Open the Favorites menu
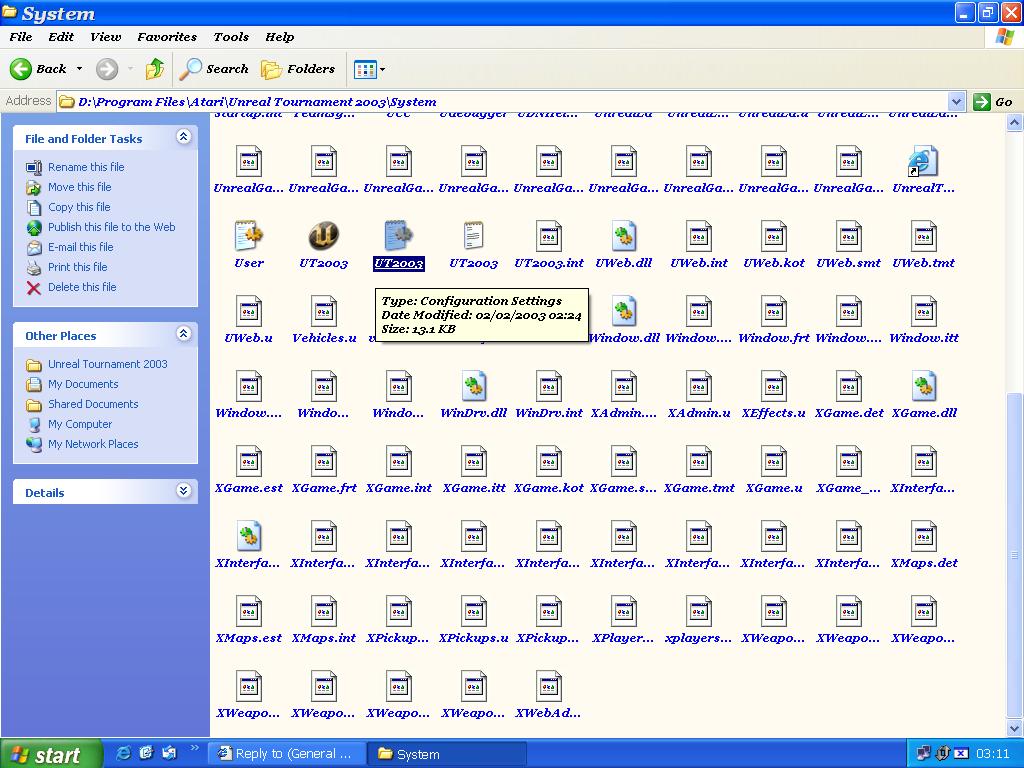1024x768 pixels. coord(167,37)
